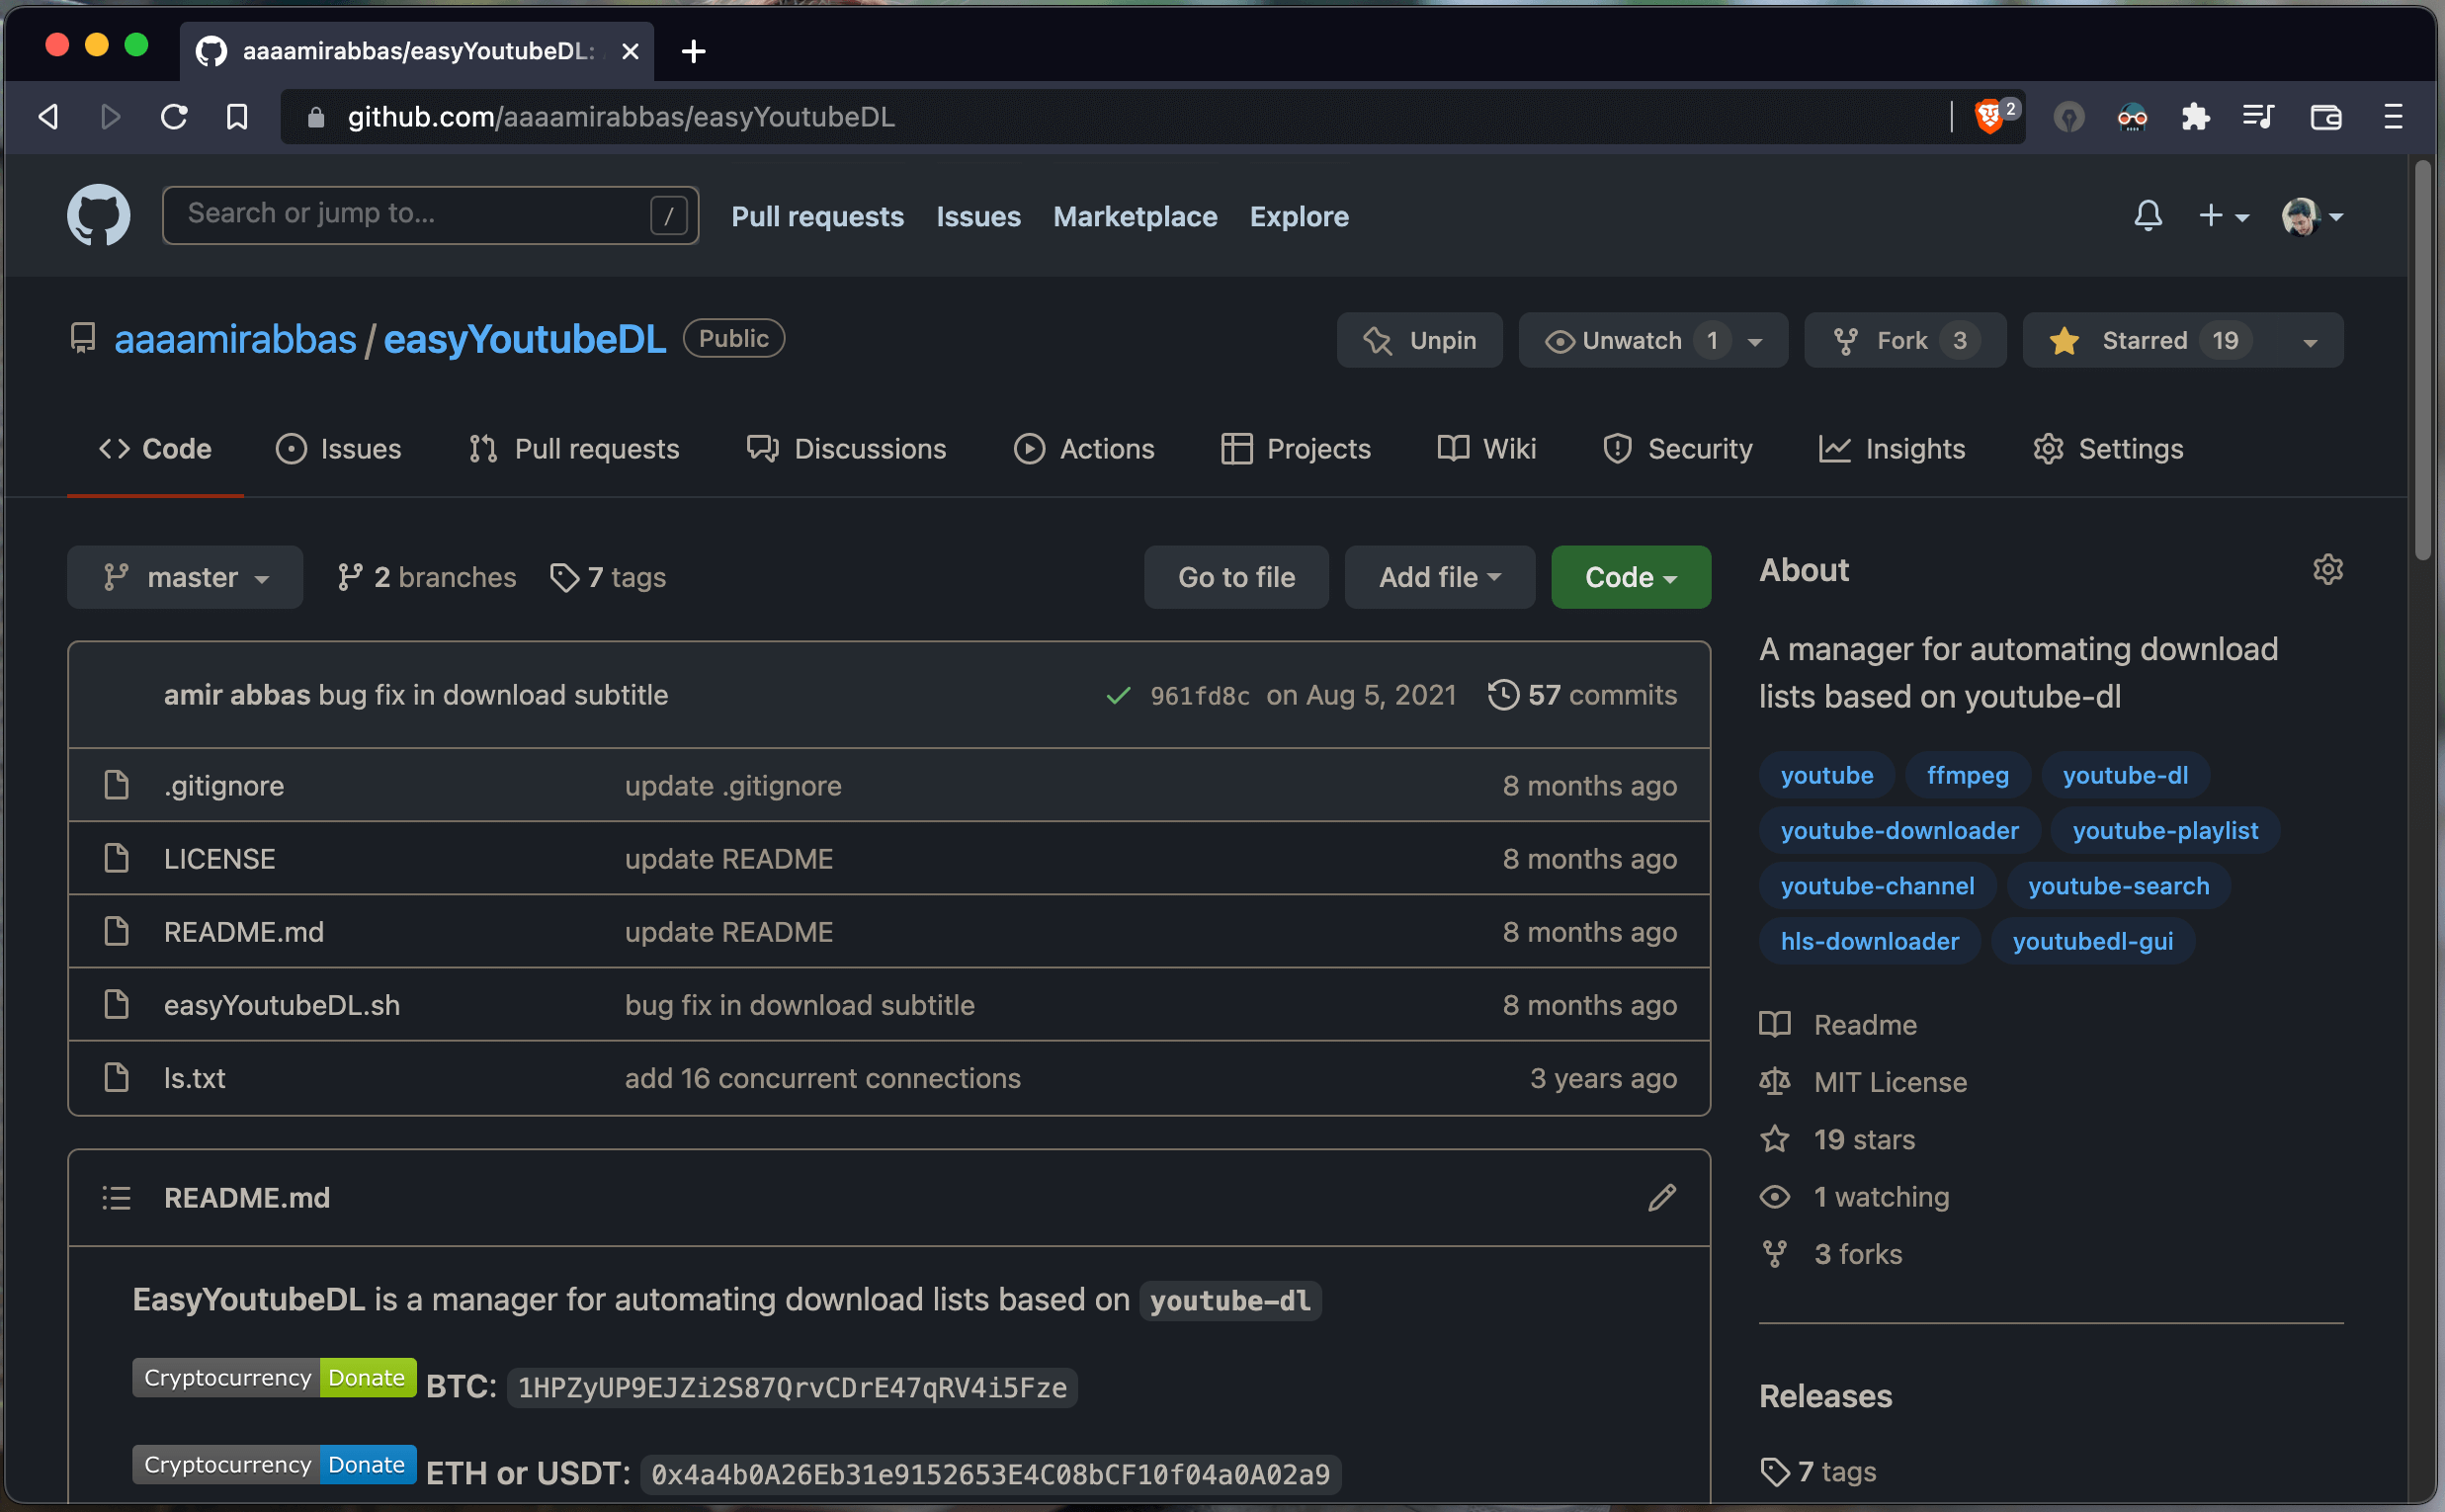Click the page's vertical scrollbar

tap(2421, 360)
